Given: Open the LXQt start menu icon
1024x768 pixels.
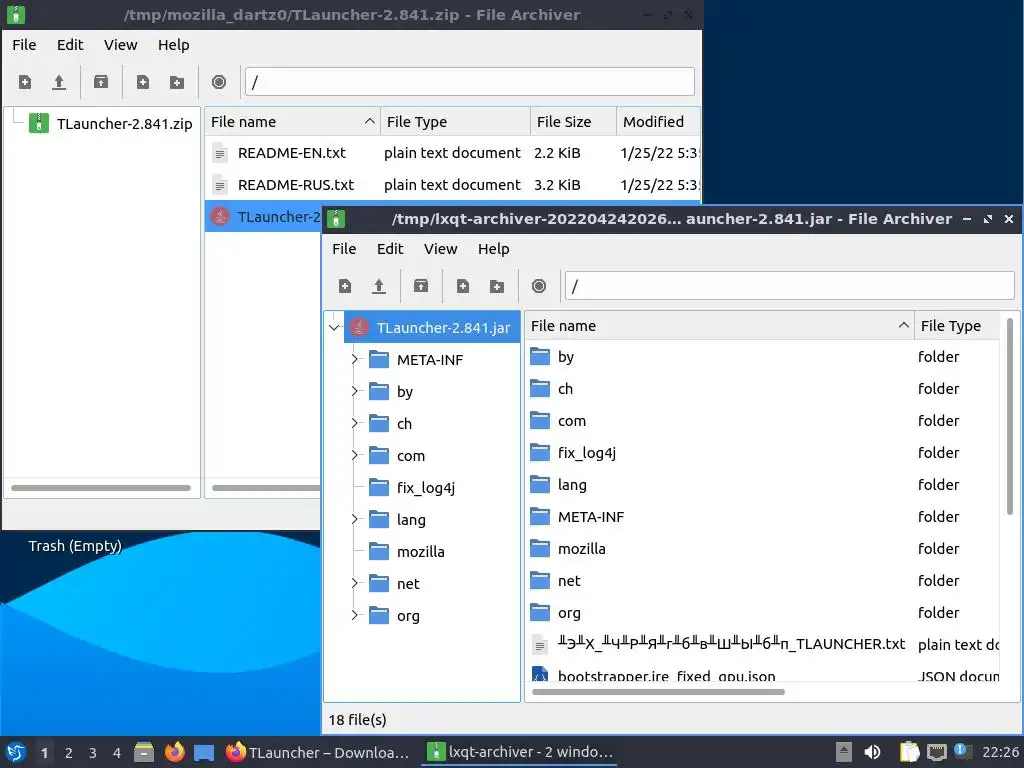Looking at the screenshot, I should 16,752.
